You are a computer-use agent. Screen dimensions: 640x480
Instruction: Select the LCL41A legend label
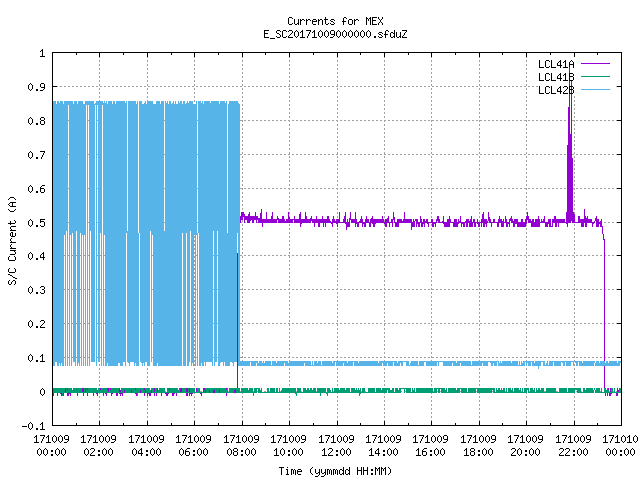click(556, 64)
